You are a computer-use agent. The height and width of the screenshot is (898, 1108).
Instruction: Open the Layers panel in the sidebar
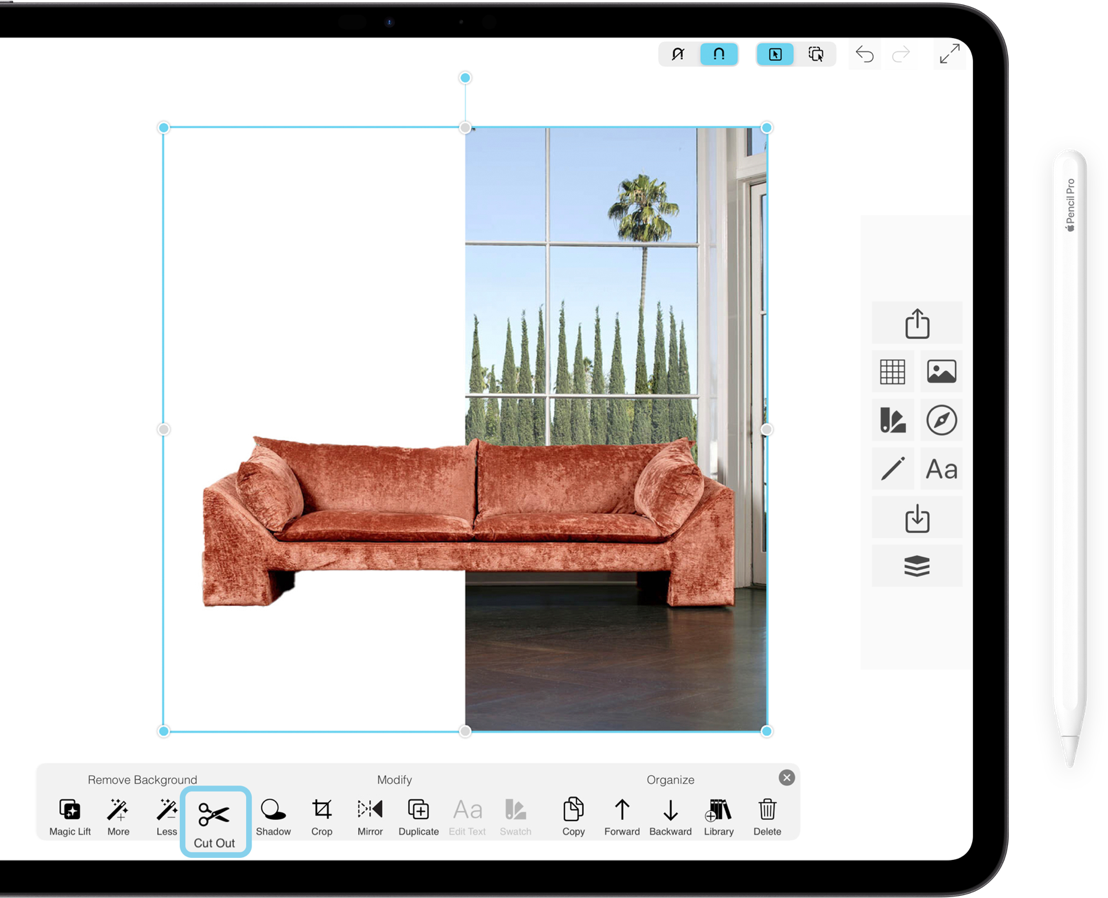[x=916, y=565]
